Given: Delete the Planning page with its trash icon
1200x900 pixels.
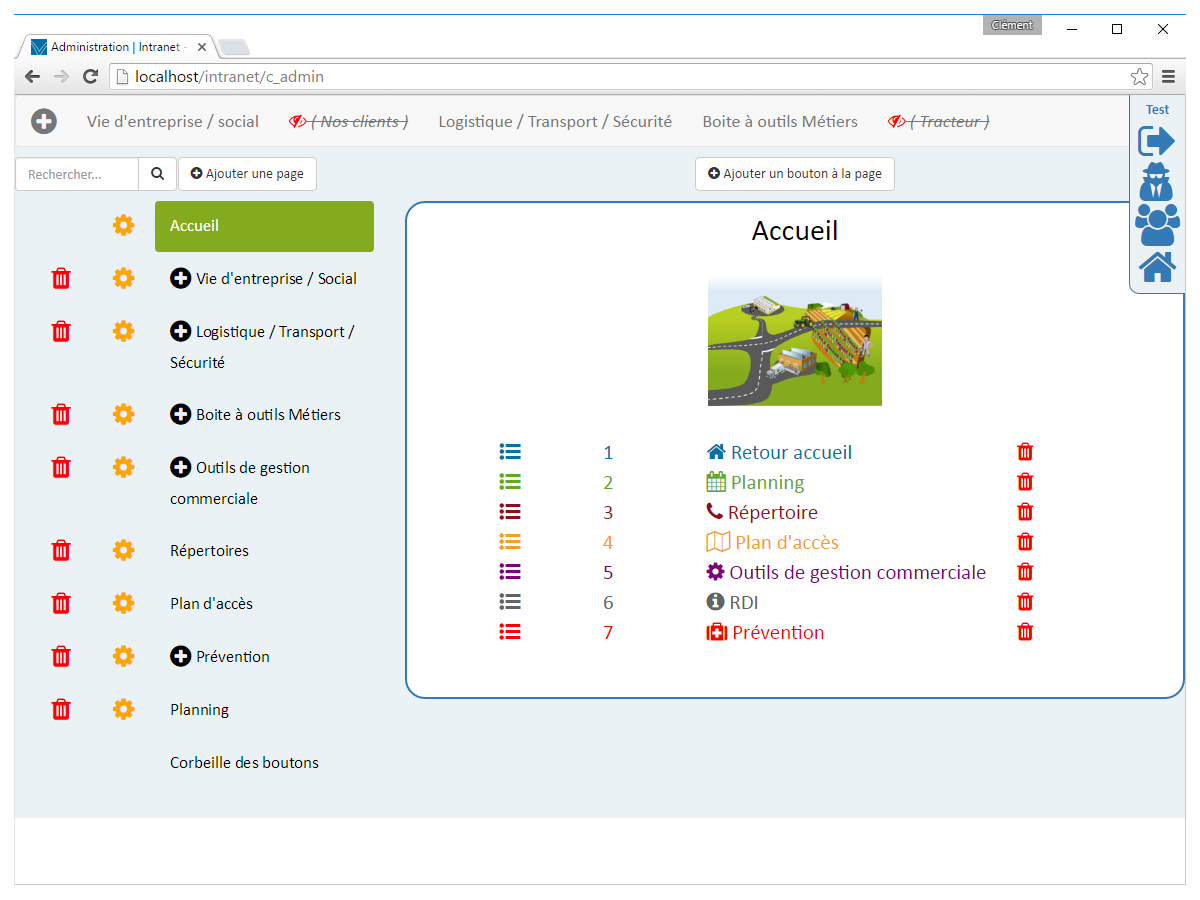Looking at the screenshot, I should [x=61, y=709].
